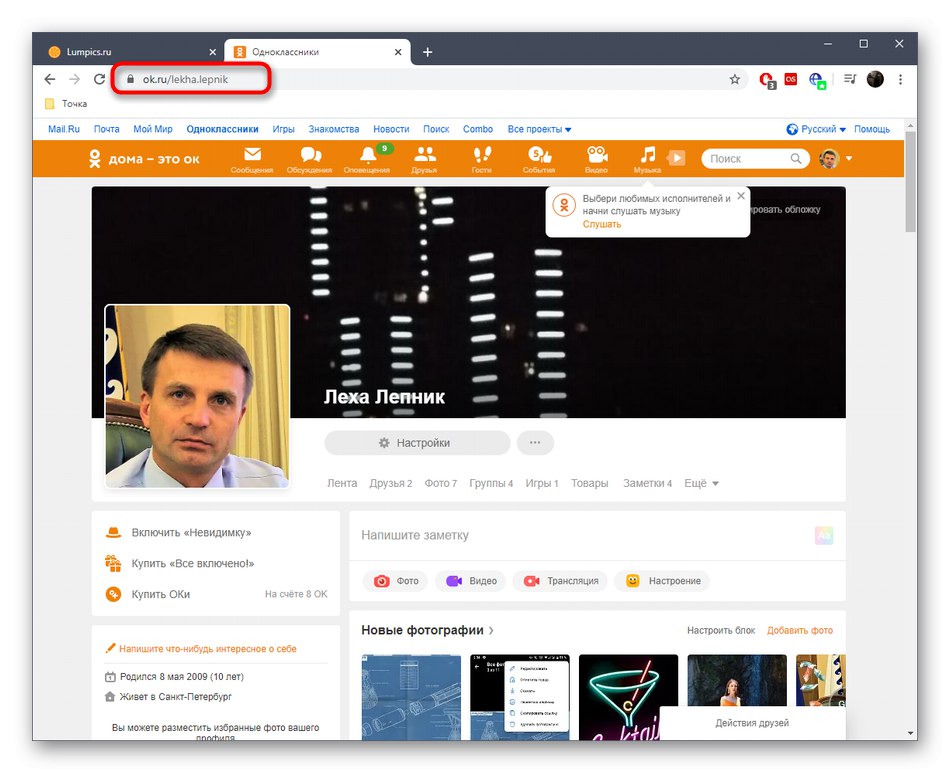Click the OK logo «дома – это ок»
Screen dimensions: 950x773
tap(144, 158)
